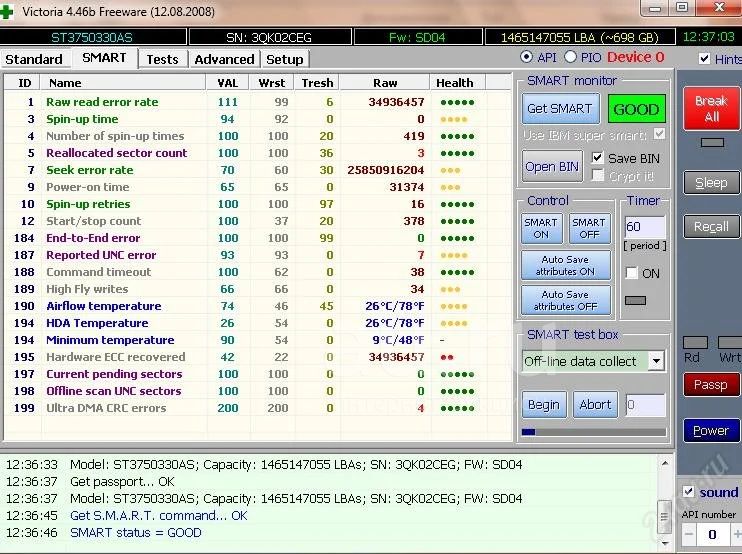Turn SMART ON via Control button
The image size is (742, 554).
[x=541, y=229]
